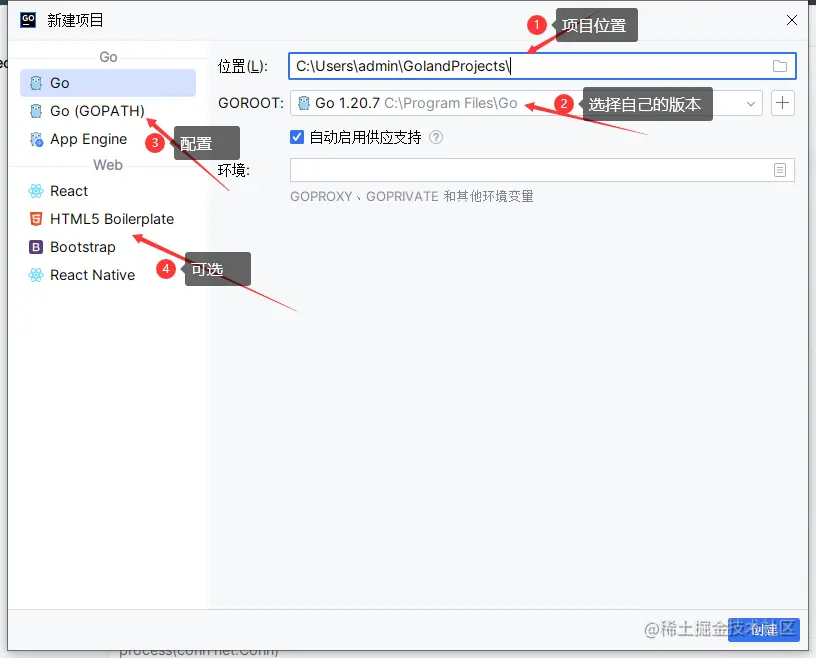816x658 pixels.
Task: Select the Go project type
Action: click(108, 83)
